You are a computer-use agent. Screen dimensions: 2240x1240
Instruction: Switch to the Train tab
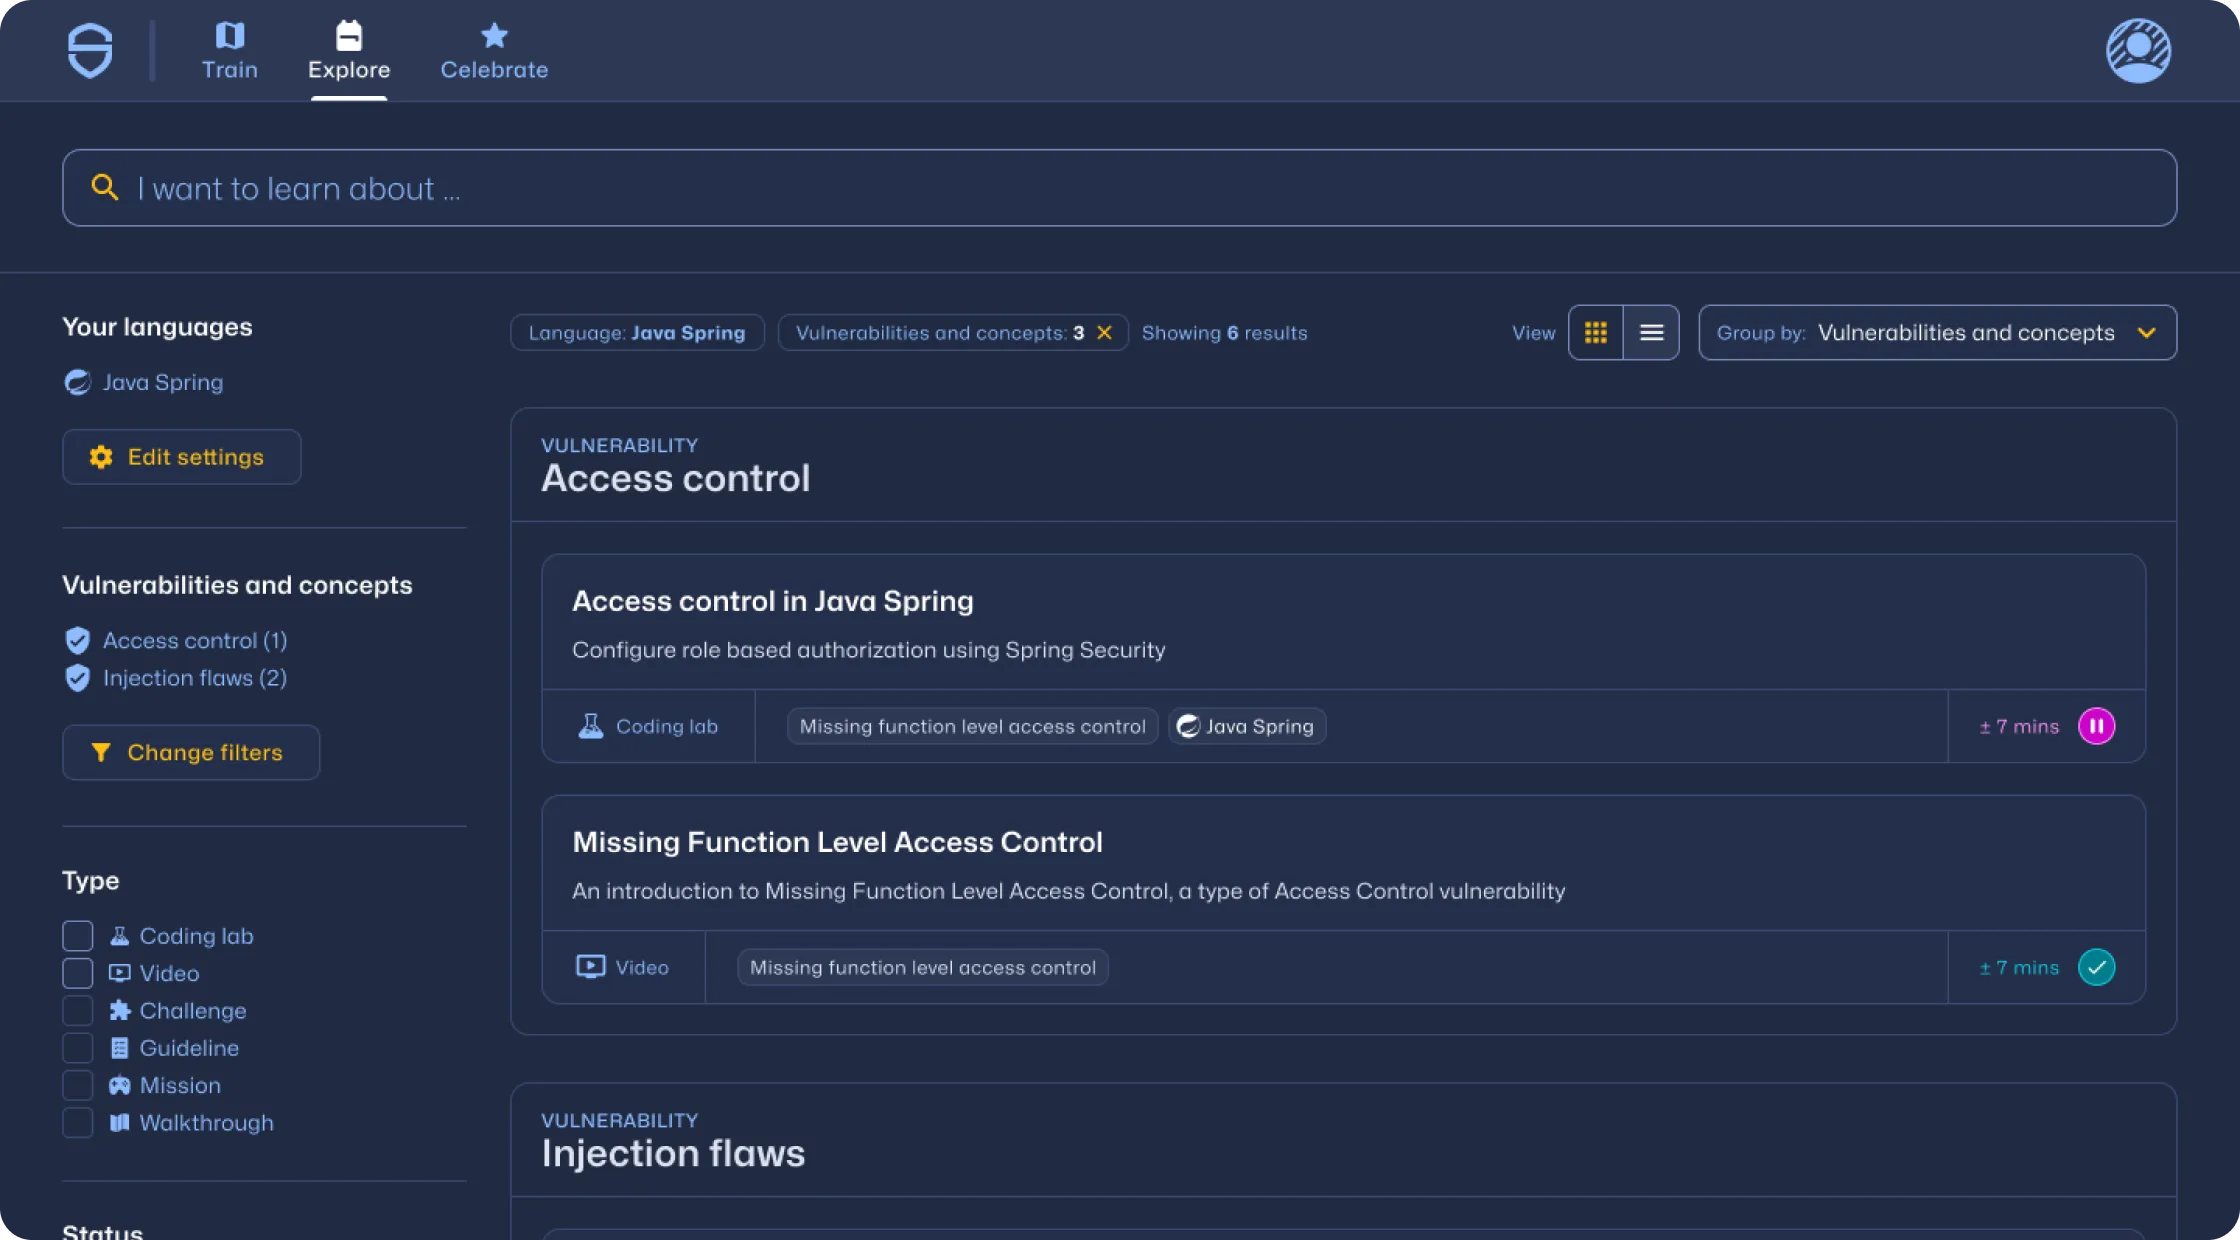(230, 50)
